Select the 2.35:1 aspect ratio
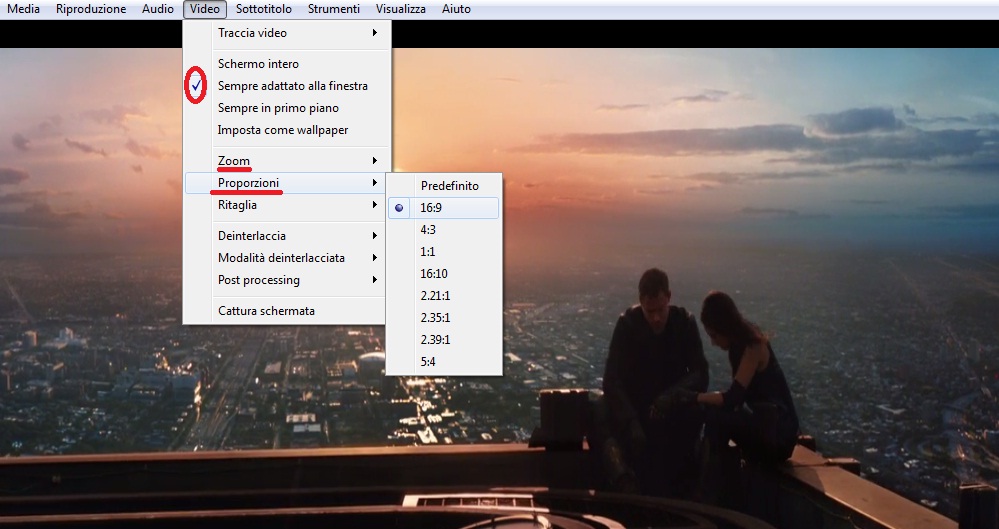 pyautogui.click(x=435, y=318)
